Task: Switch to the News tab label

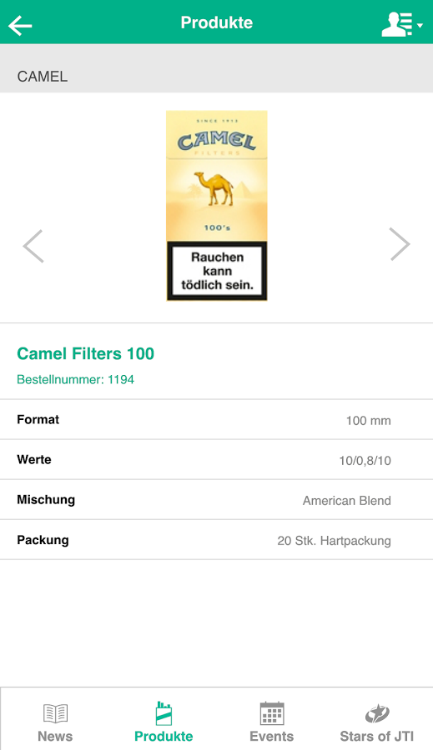Action: click(x=55, y=736)
